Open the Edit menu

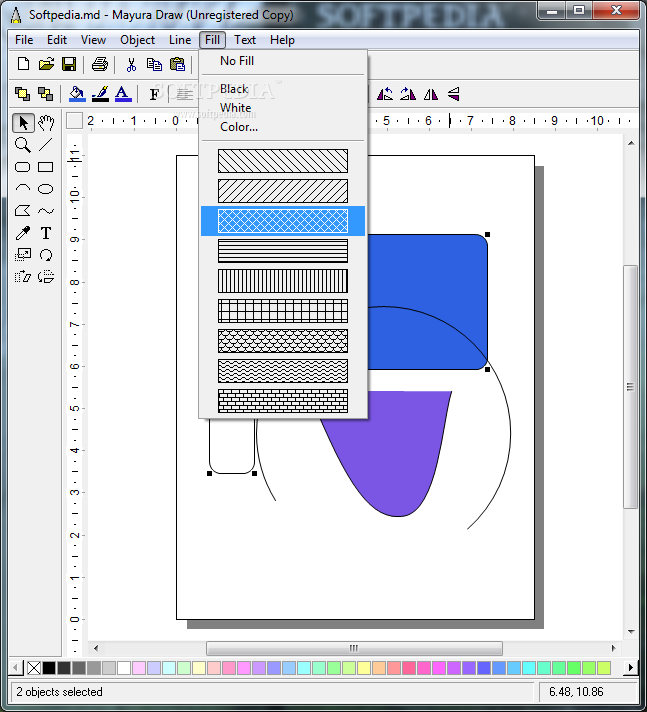[x=57, y=40]
